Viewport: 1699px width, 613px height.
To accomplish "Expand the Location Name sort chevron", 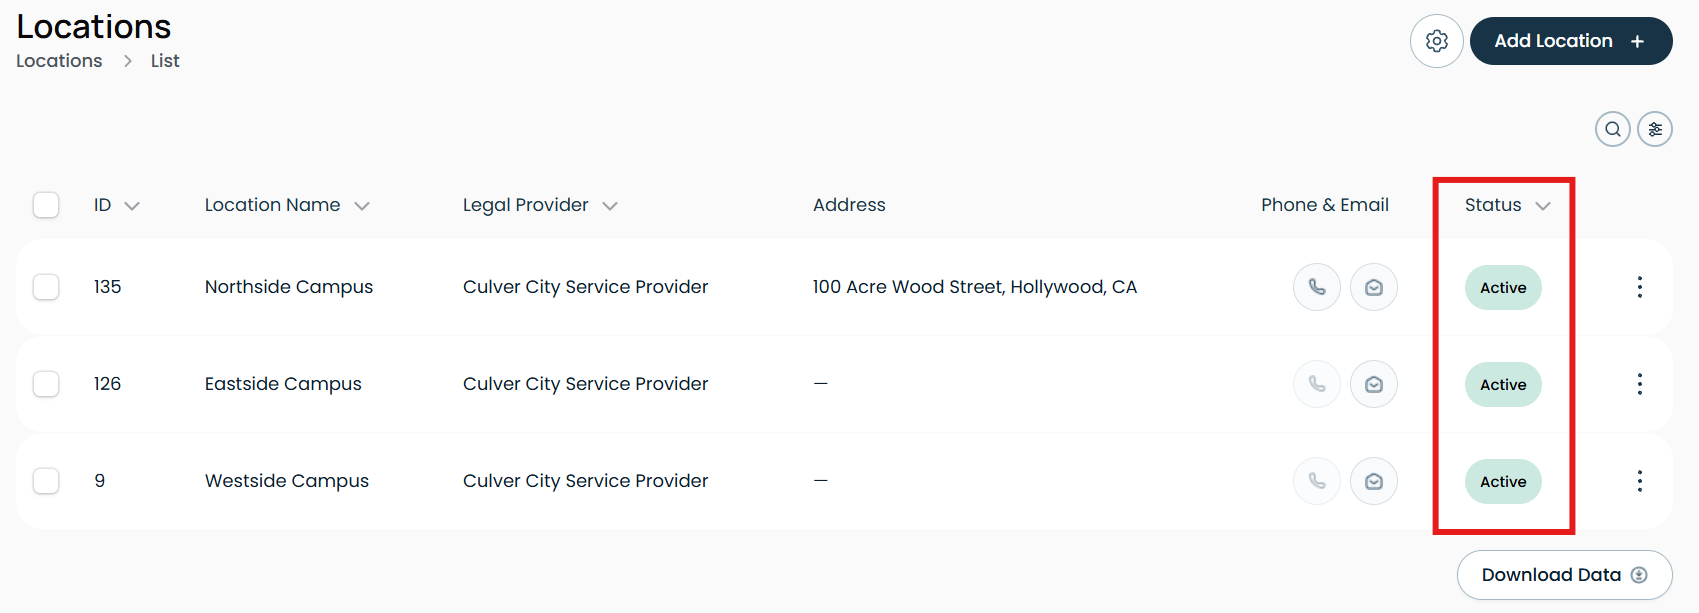I will tap(362, 206).
